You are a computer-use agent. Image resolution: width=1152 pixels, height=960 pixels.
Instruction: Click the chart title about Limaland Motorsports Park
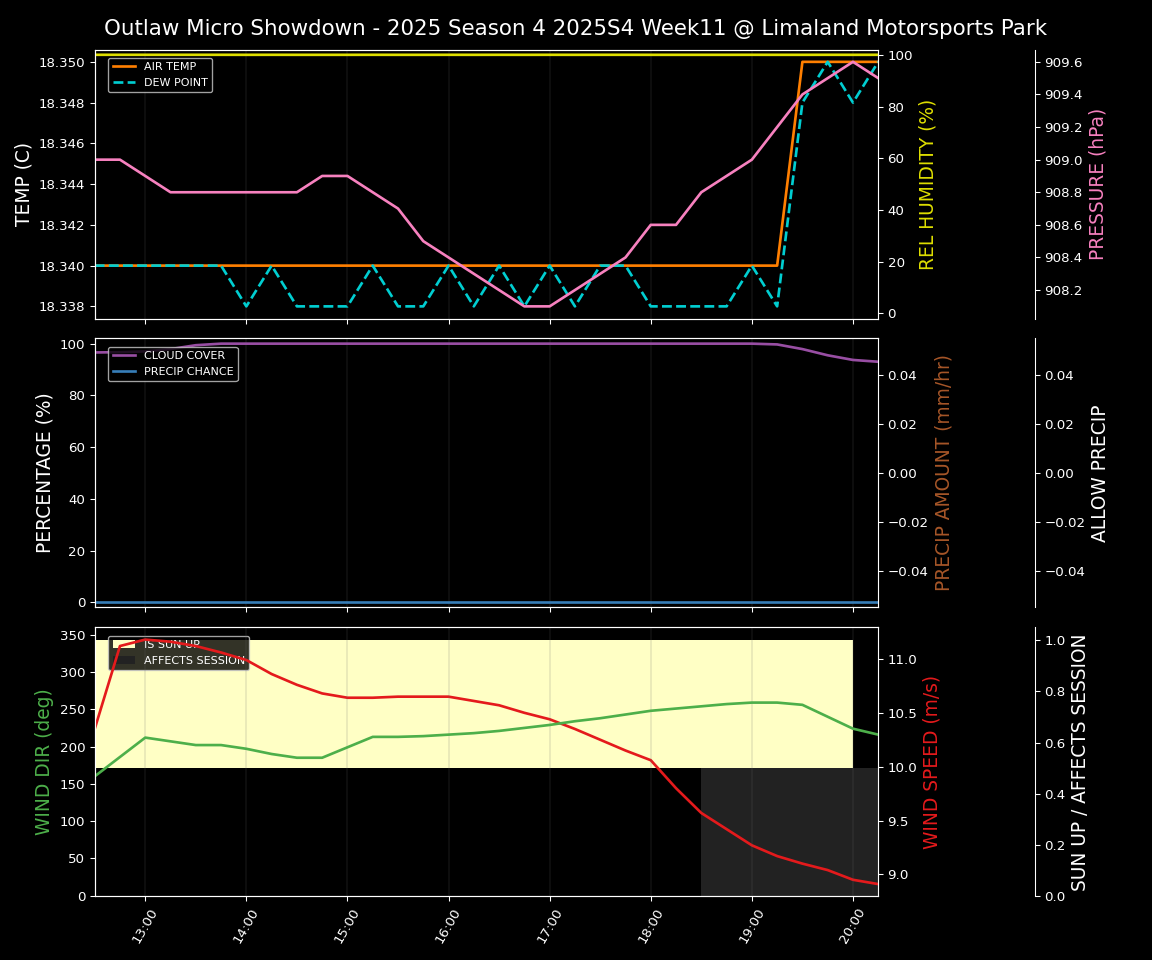(575, 28)
